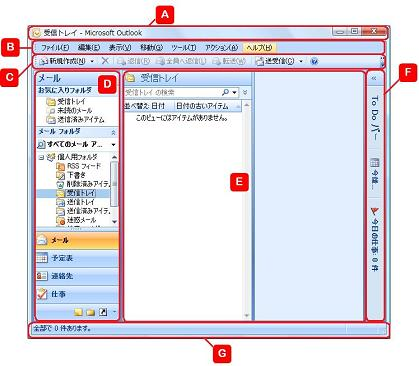Image resolution: width=419 pixels, height=366 pixels.
Task: Select the 下書き drafts folder
Action: click(x=71, y=175)
